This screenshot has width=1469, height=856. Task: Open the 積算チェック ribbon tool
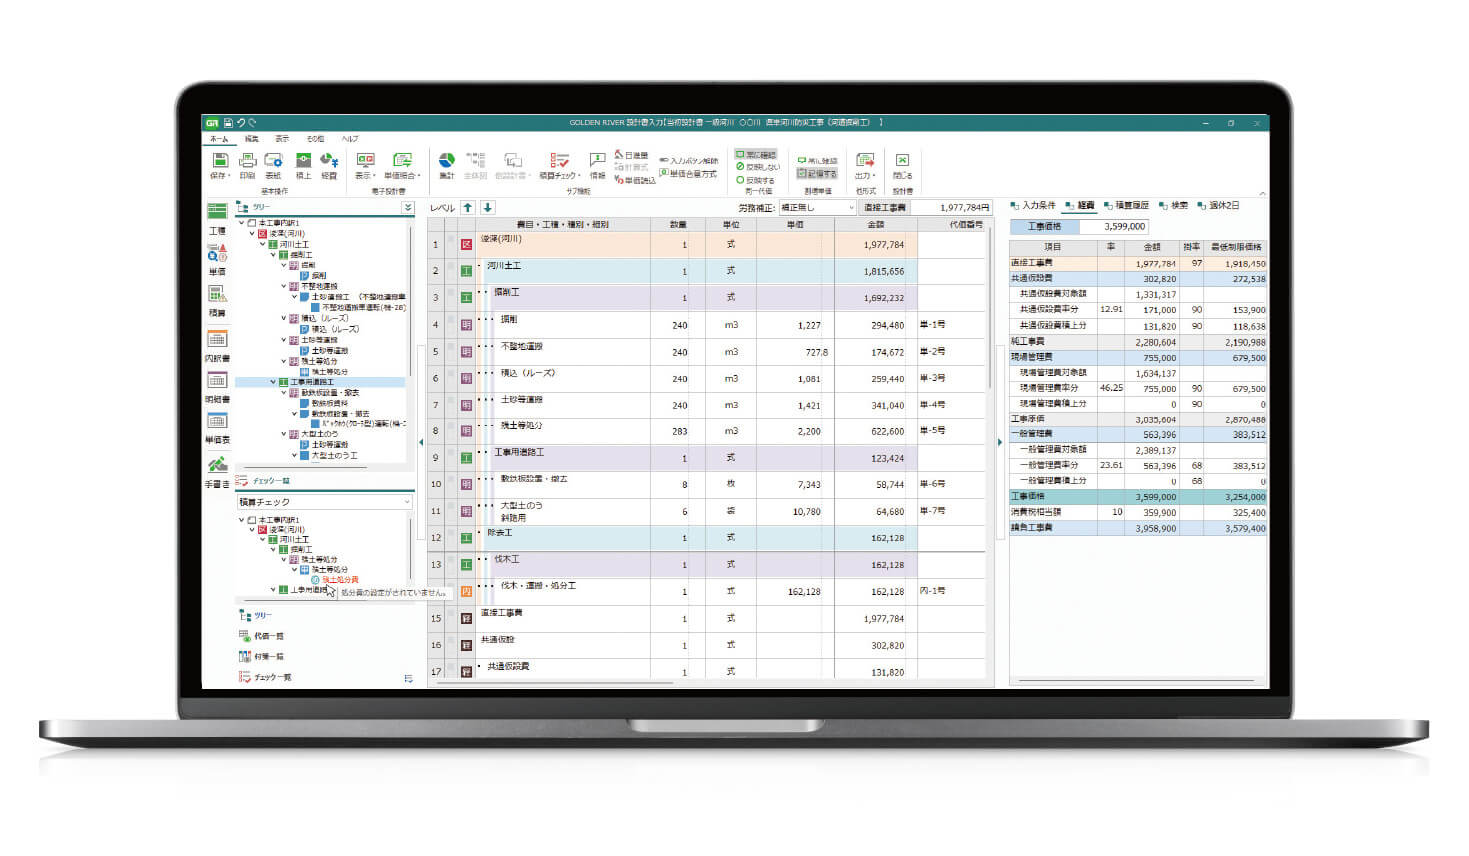point(558,165)
